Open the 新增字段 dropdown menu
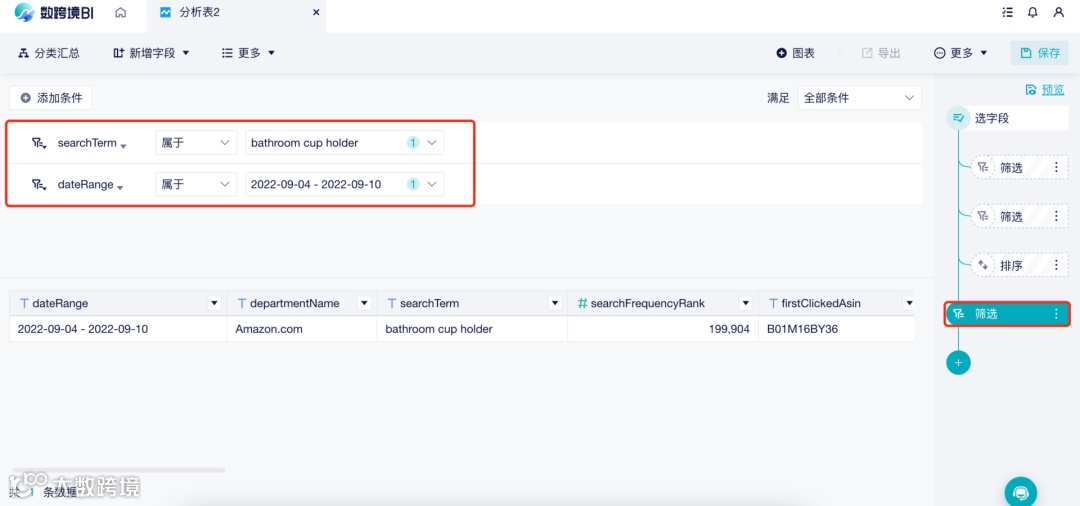Image resolution: width=1080 pixels, height=506 pixels. [151, 53]
